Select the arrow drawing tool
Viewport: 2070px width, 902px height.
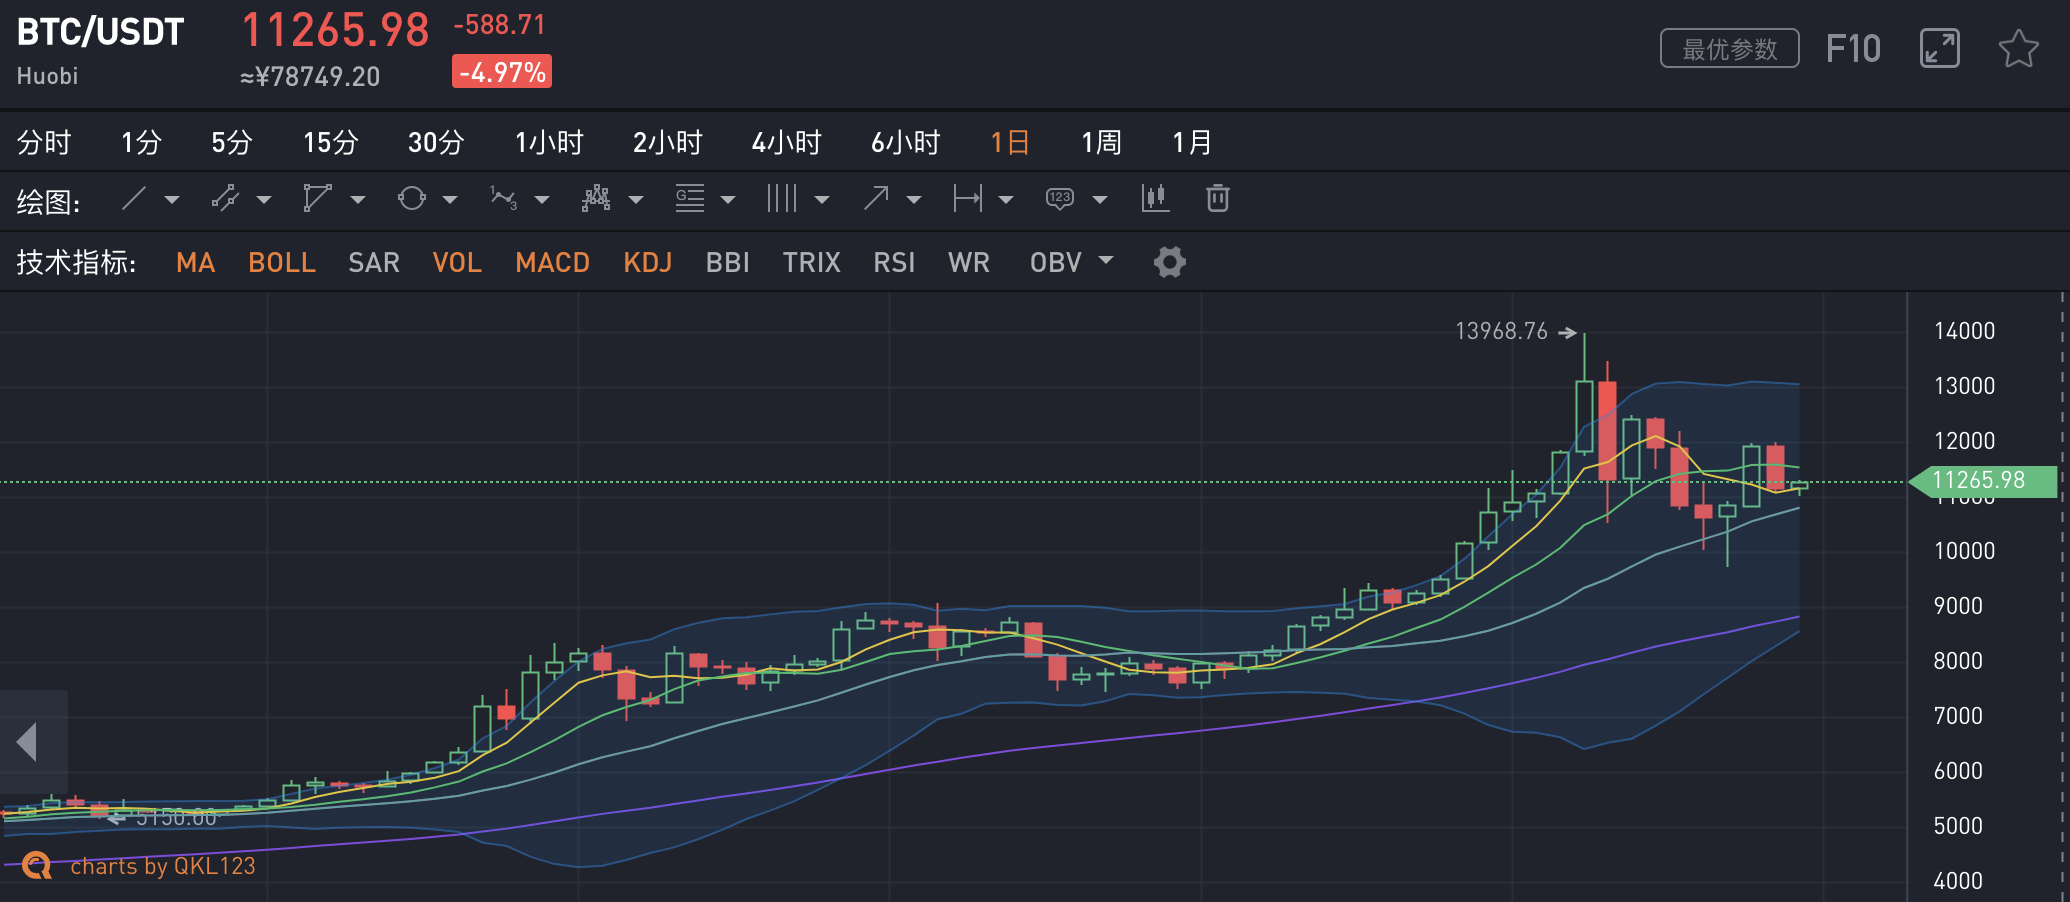click(x=875, y=198)
